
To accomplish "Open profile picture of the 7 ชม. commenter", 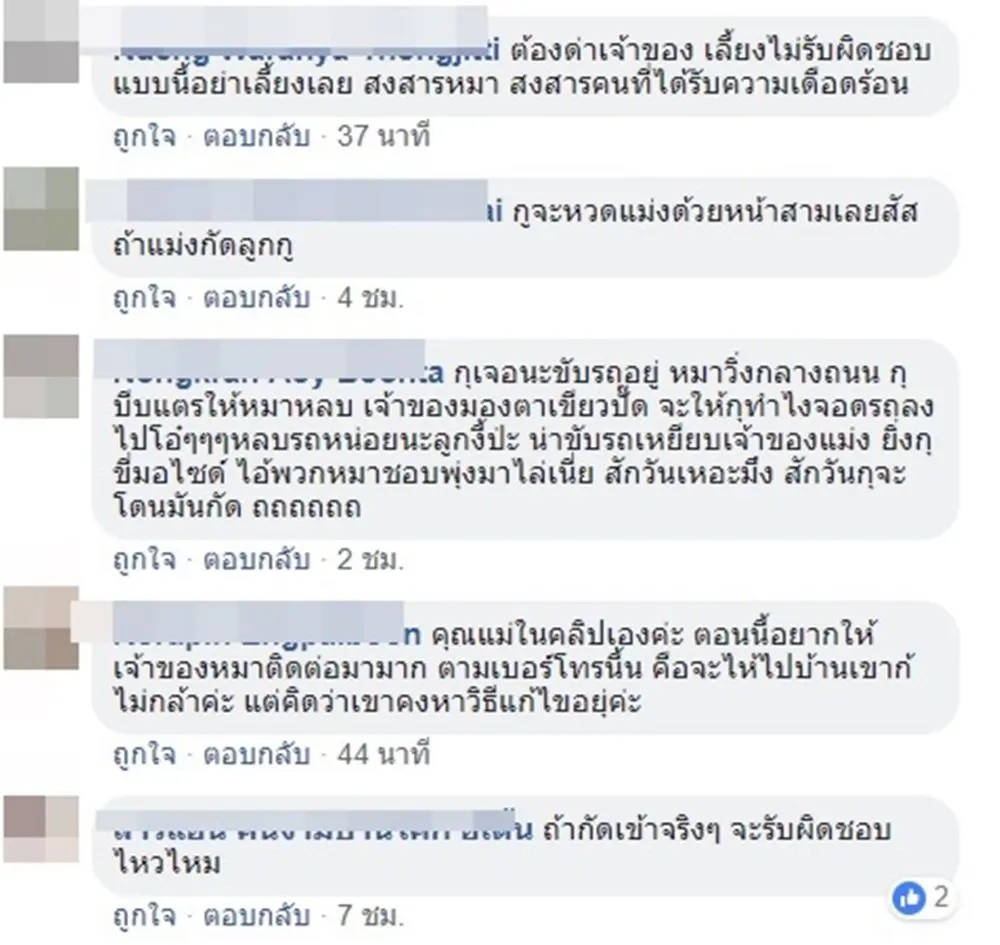I will pos(41,829).
